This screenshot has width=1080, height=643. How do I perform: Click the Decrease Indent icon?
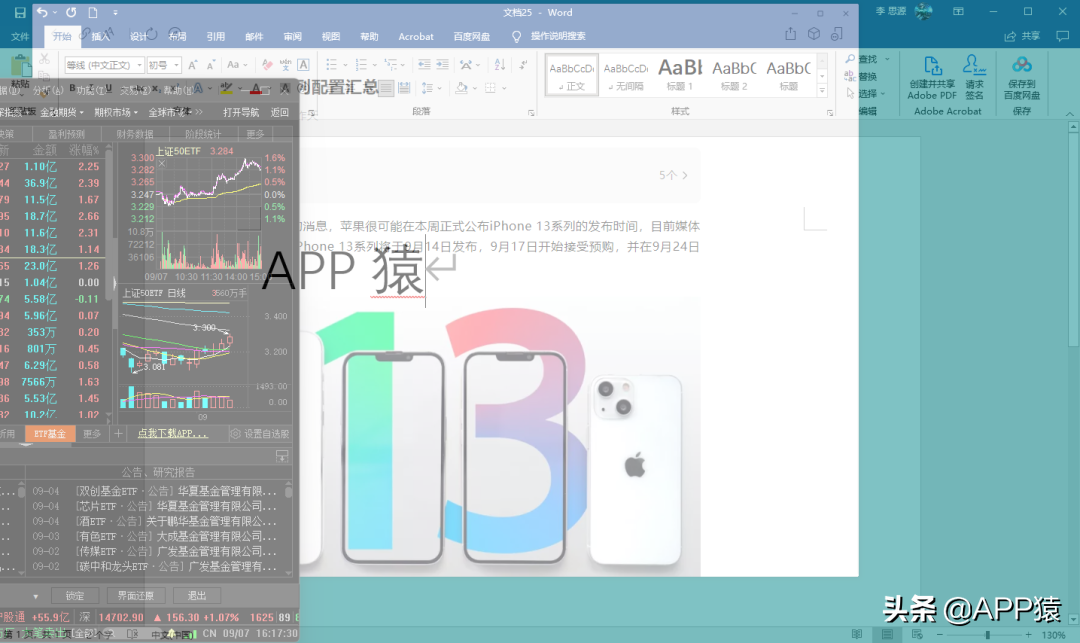[424, 65]
